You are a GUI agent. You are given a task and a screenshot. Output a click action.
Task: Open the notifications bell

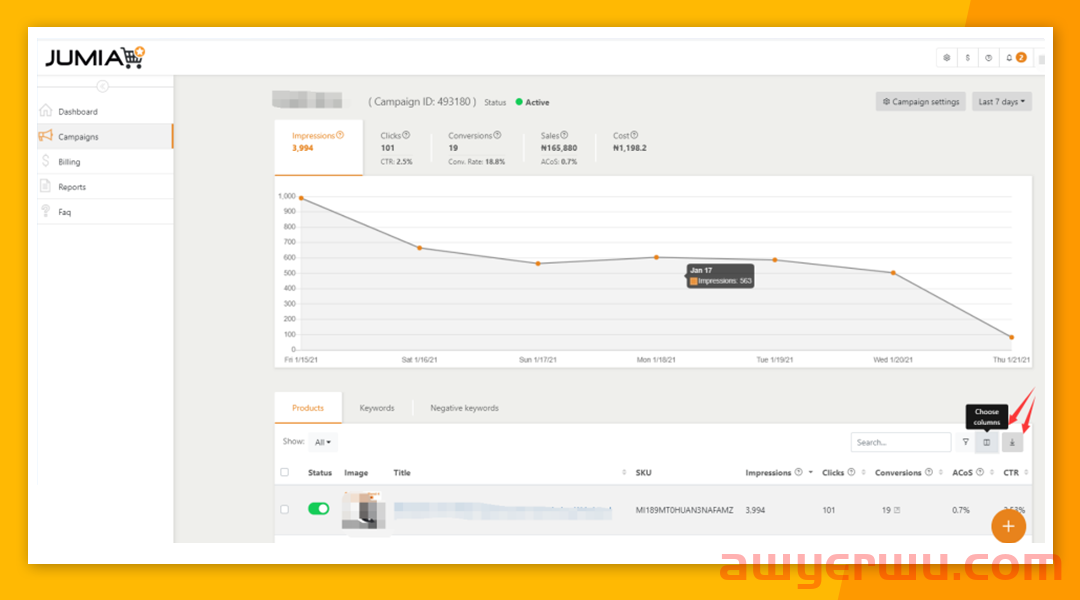[1009, 58]
